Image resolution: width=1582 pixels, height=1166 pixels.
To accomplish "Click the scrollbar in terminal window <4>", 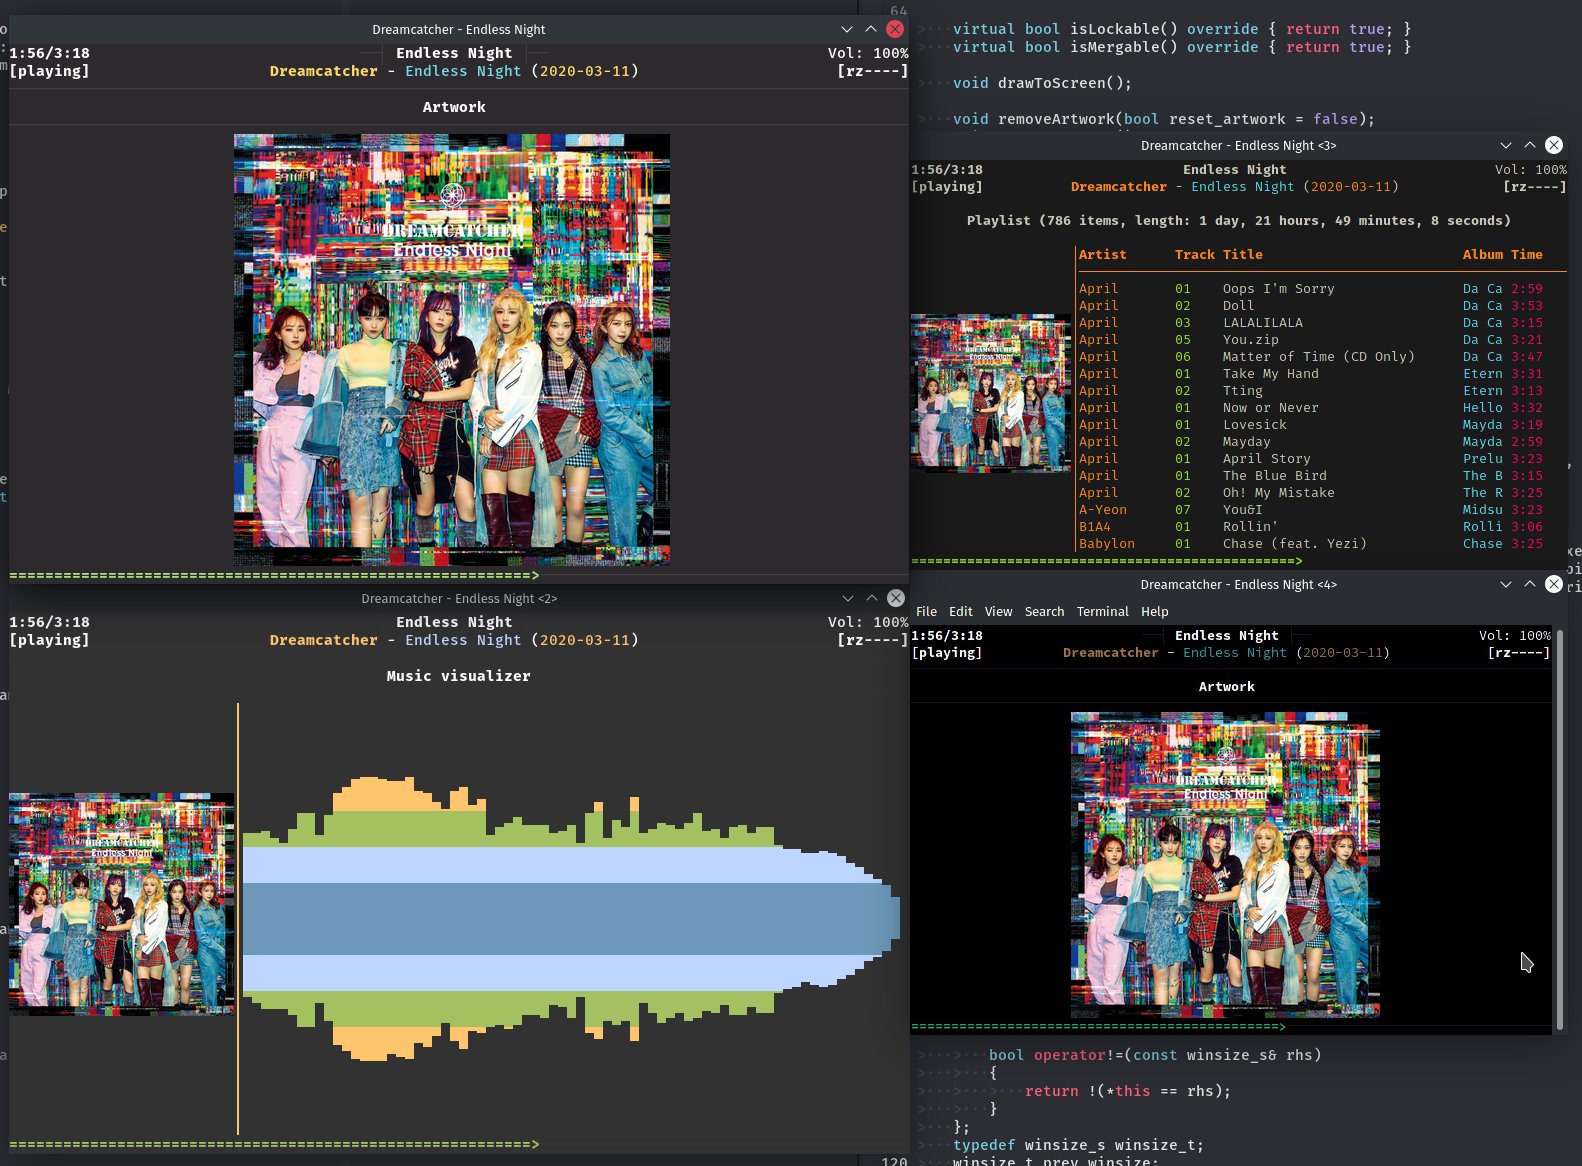I will point(1559,830).
